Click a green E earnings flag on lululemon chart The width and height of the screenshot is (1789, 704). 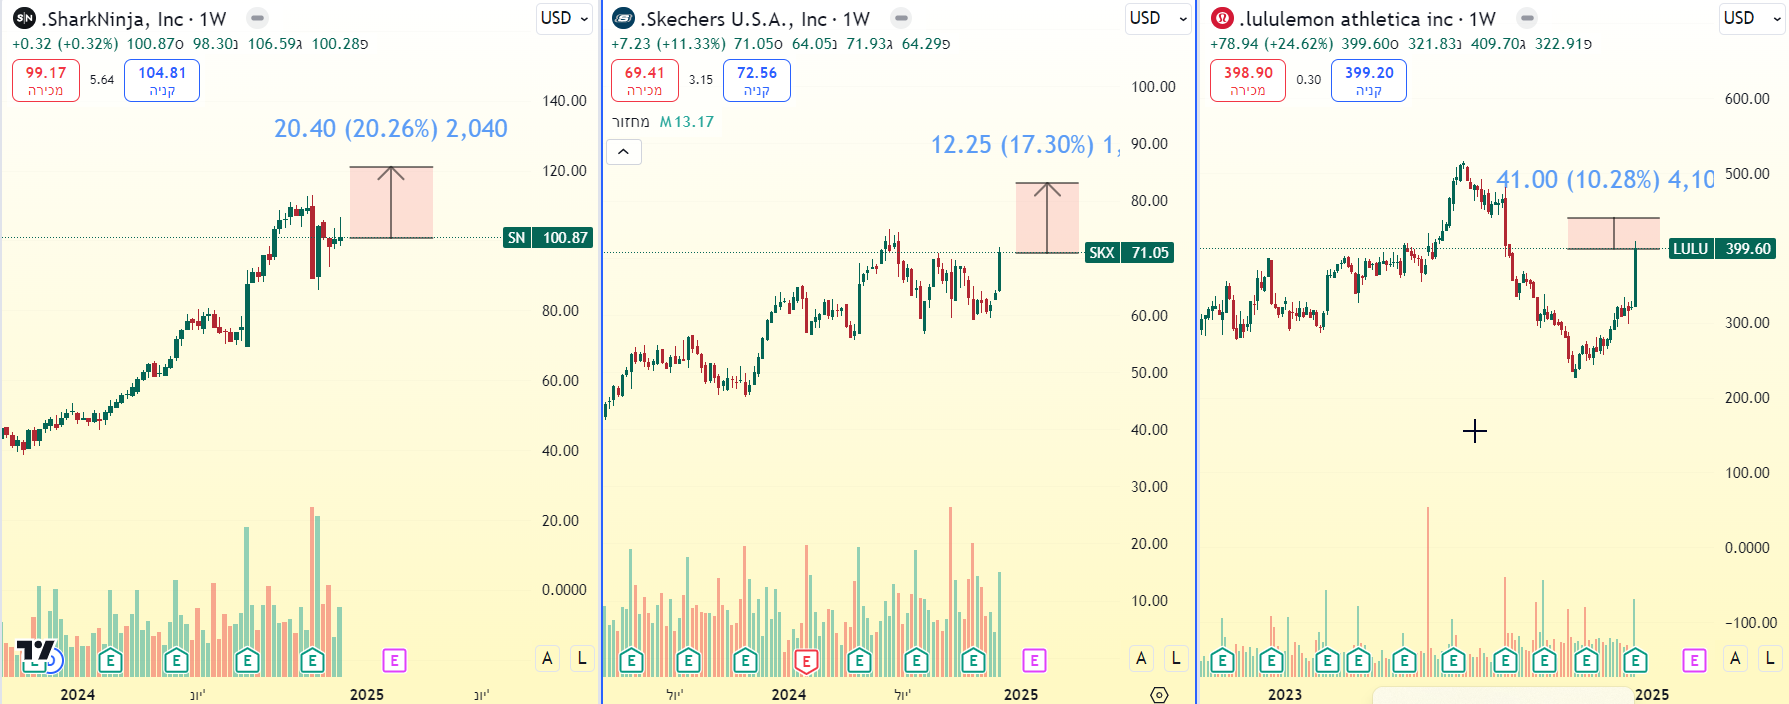point(1221,661)
